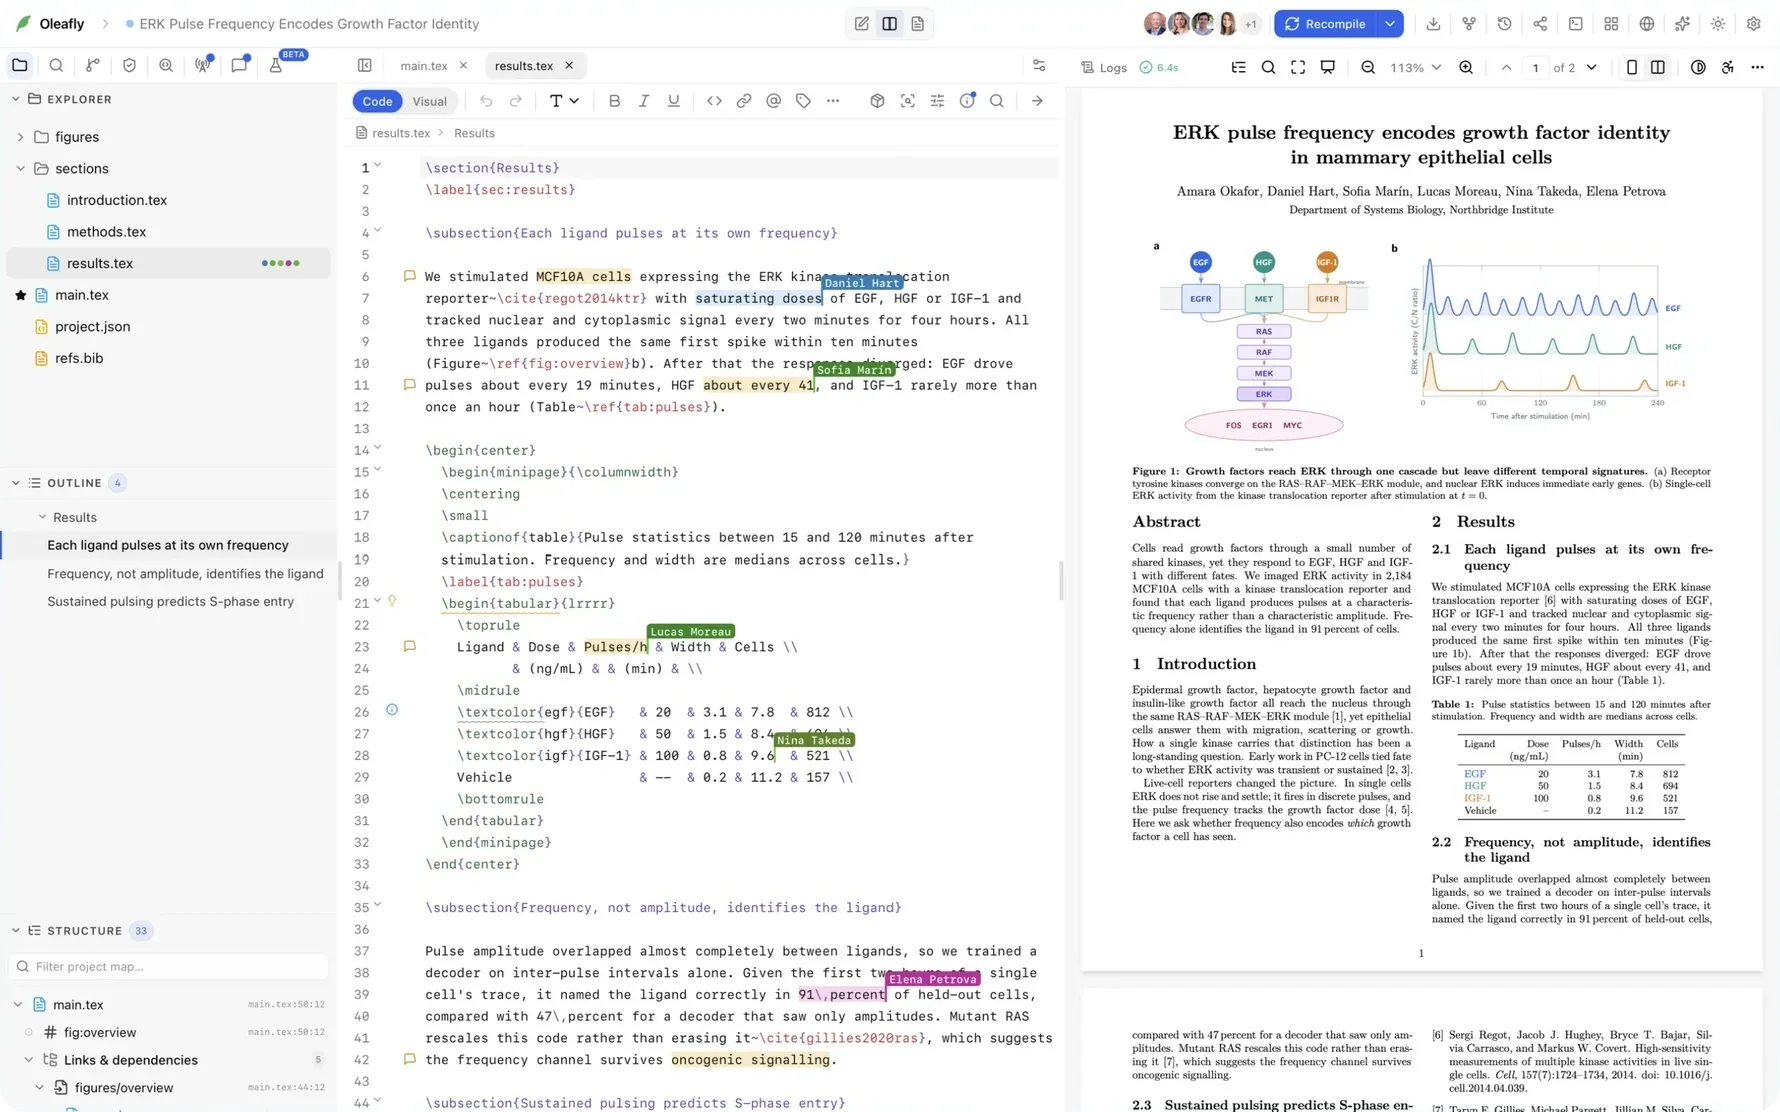Viewport: 1780px width, 1112px height.
Task: Open Recompile options dropdown arrow
Action: (x=1390, y=24)
